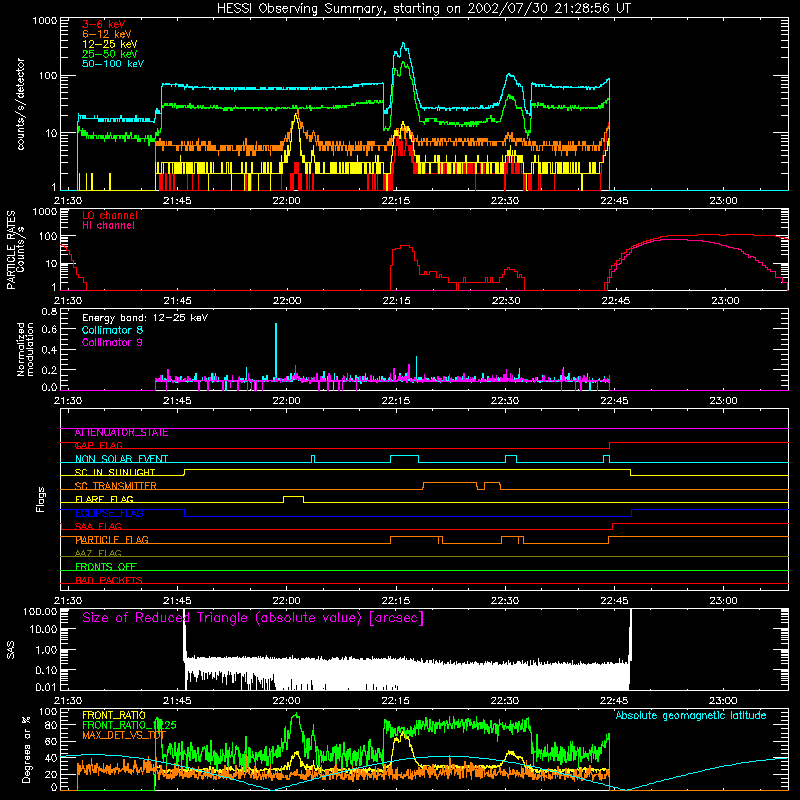The image size is (800, 800).
Task: Click the SC_TRANSMITTER flag label
Action: (115, 486)
